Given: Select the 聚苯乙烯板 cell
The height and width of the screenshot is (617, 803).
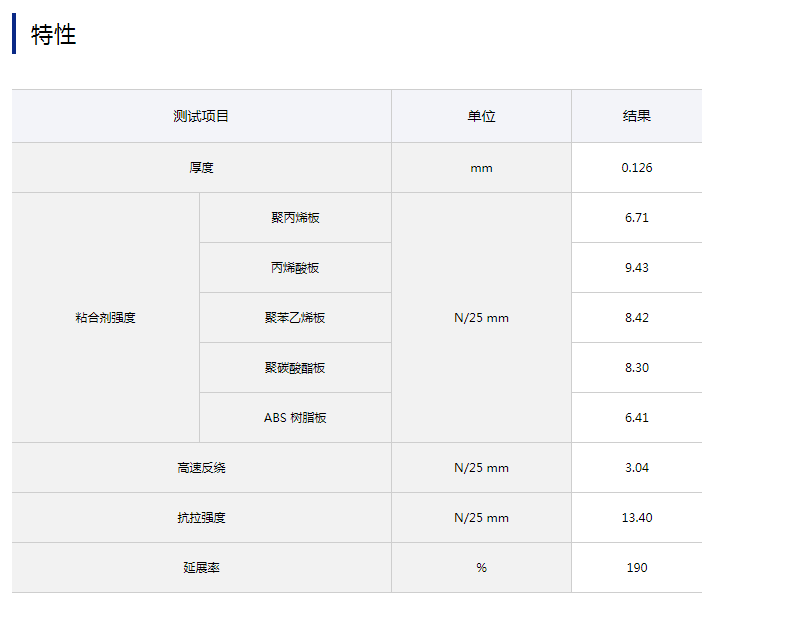Looking at the screenshot, I should (295, 318).
